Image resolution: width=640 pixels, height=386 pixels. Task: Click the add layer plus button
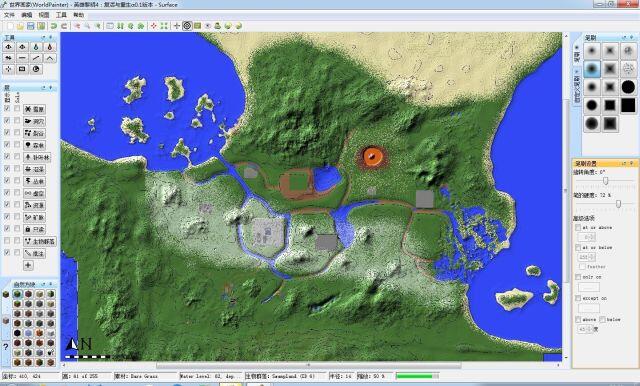coord(28,265)
